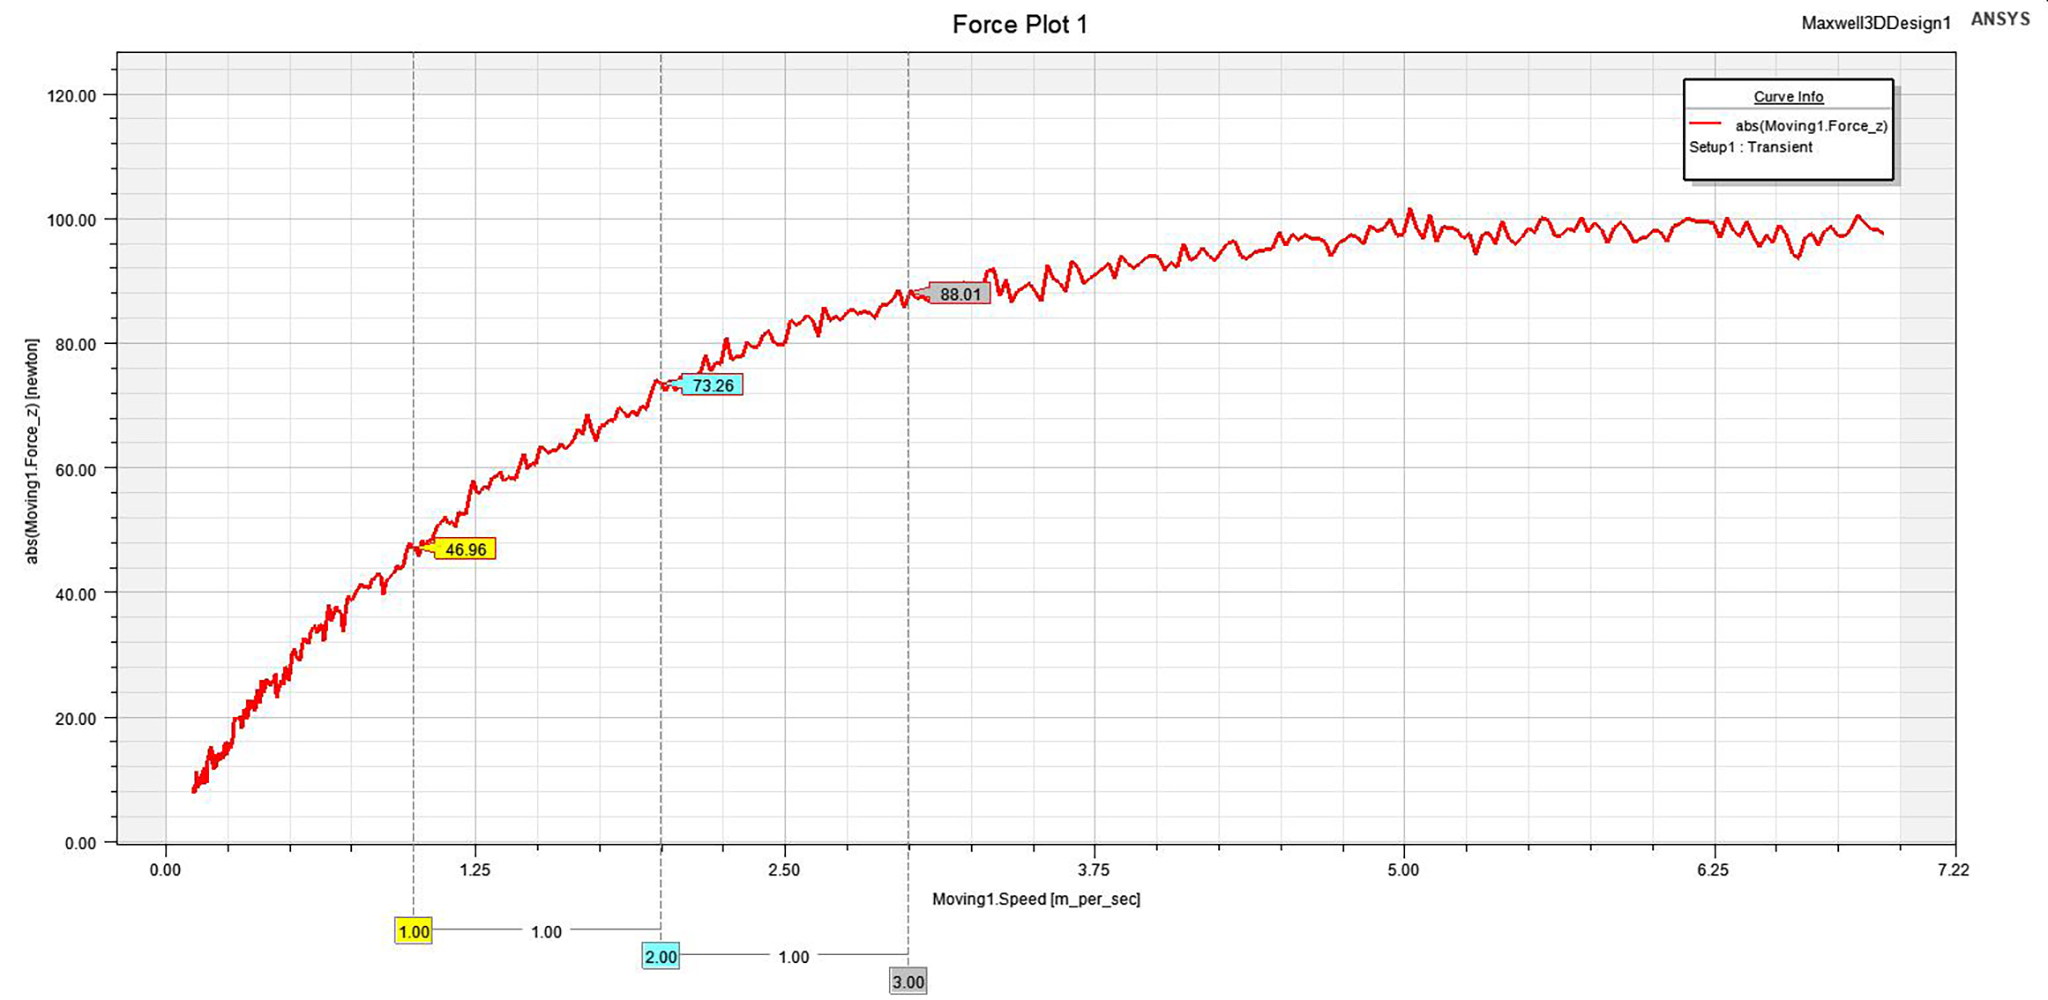Select the vertical Y axis title label
The width and height of the screenshot is (2048, 1000).
(x=32, y=452)
